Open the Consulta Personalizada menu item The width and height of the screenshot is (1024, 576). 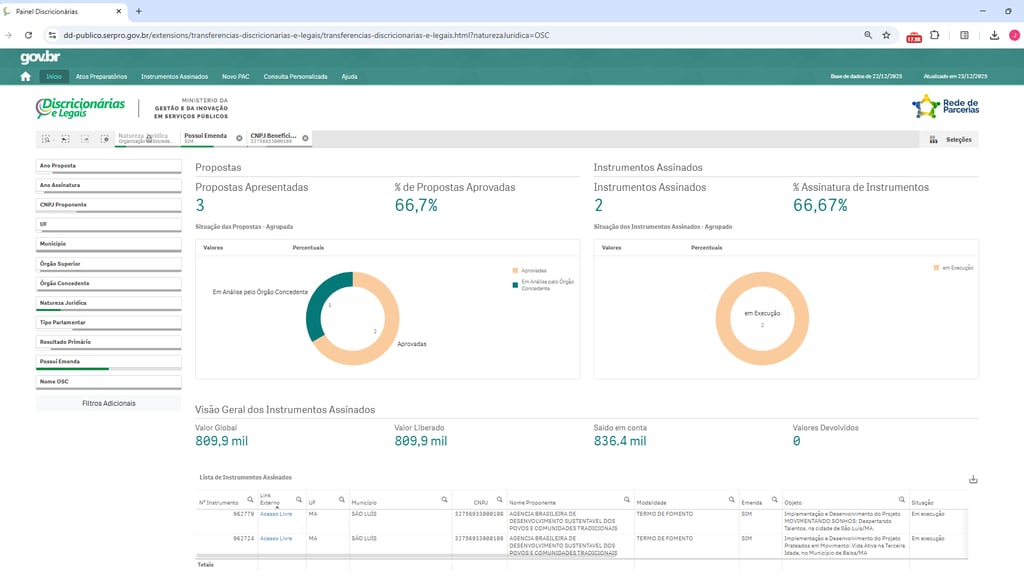click(x=295, y=77)
